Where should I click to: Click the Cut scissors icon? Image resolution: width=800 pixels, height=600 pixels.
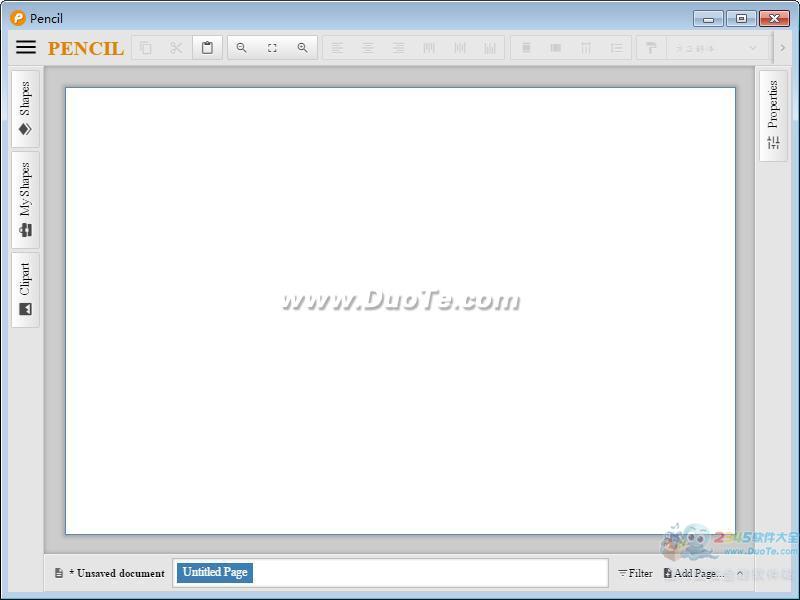[177, 48]
